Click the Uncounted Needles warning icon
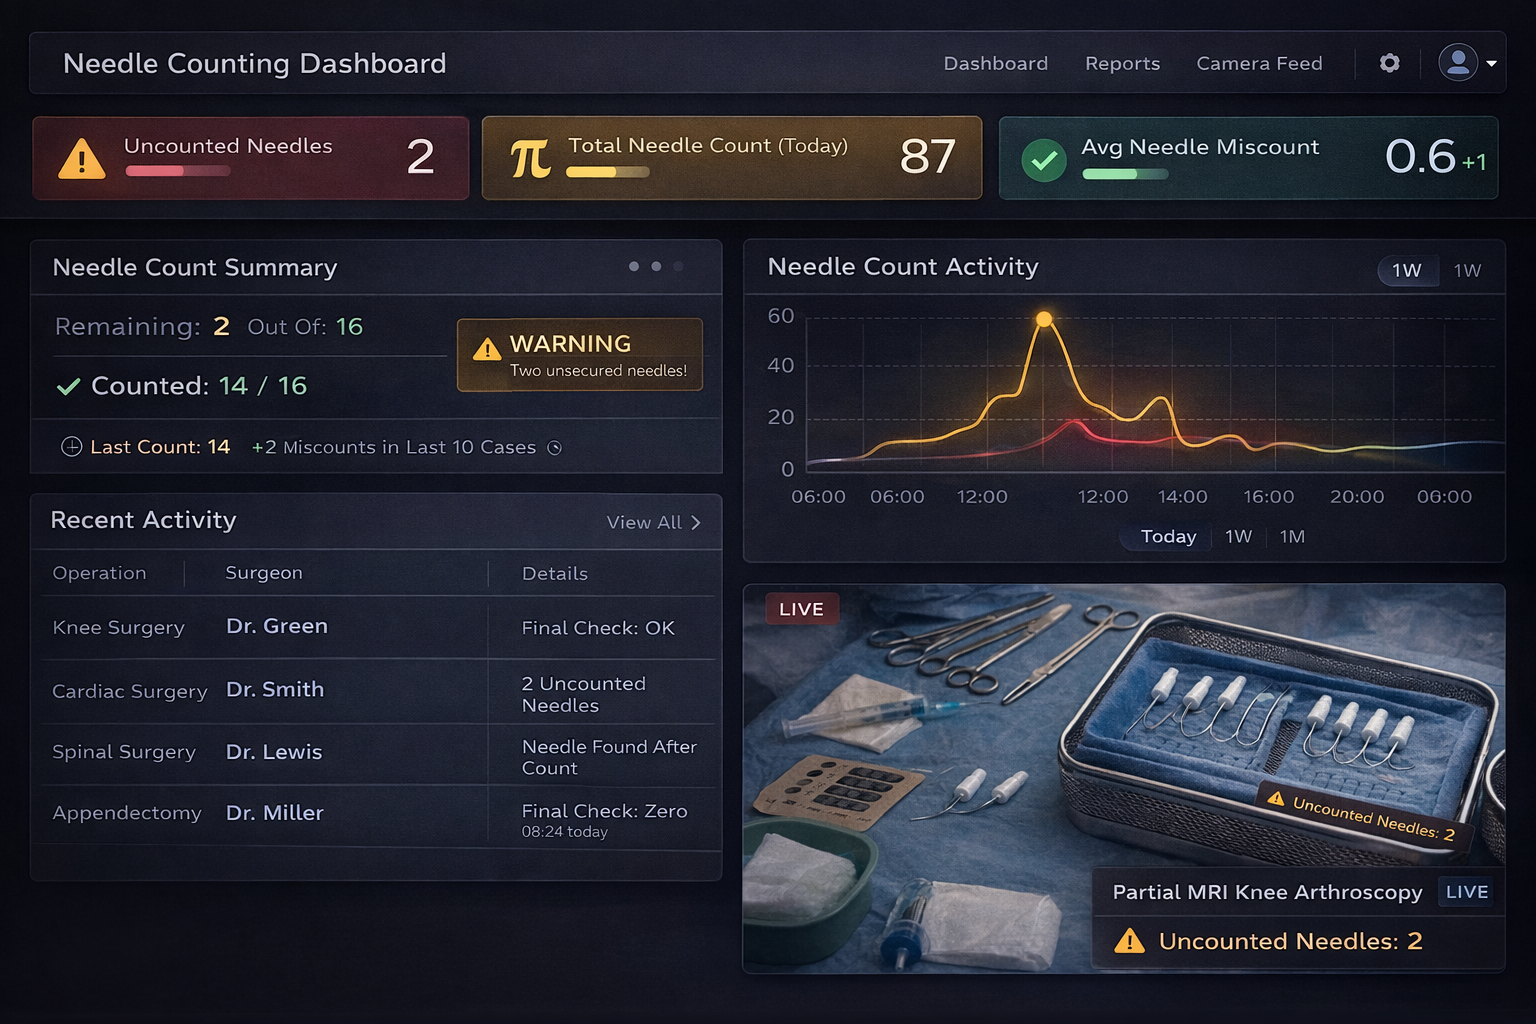 [x=81, y=158]
